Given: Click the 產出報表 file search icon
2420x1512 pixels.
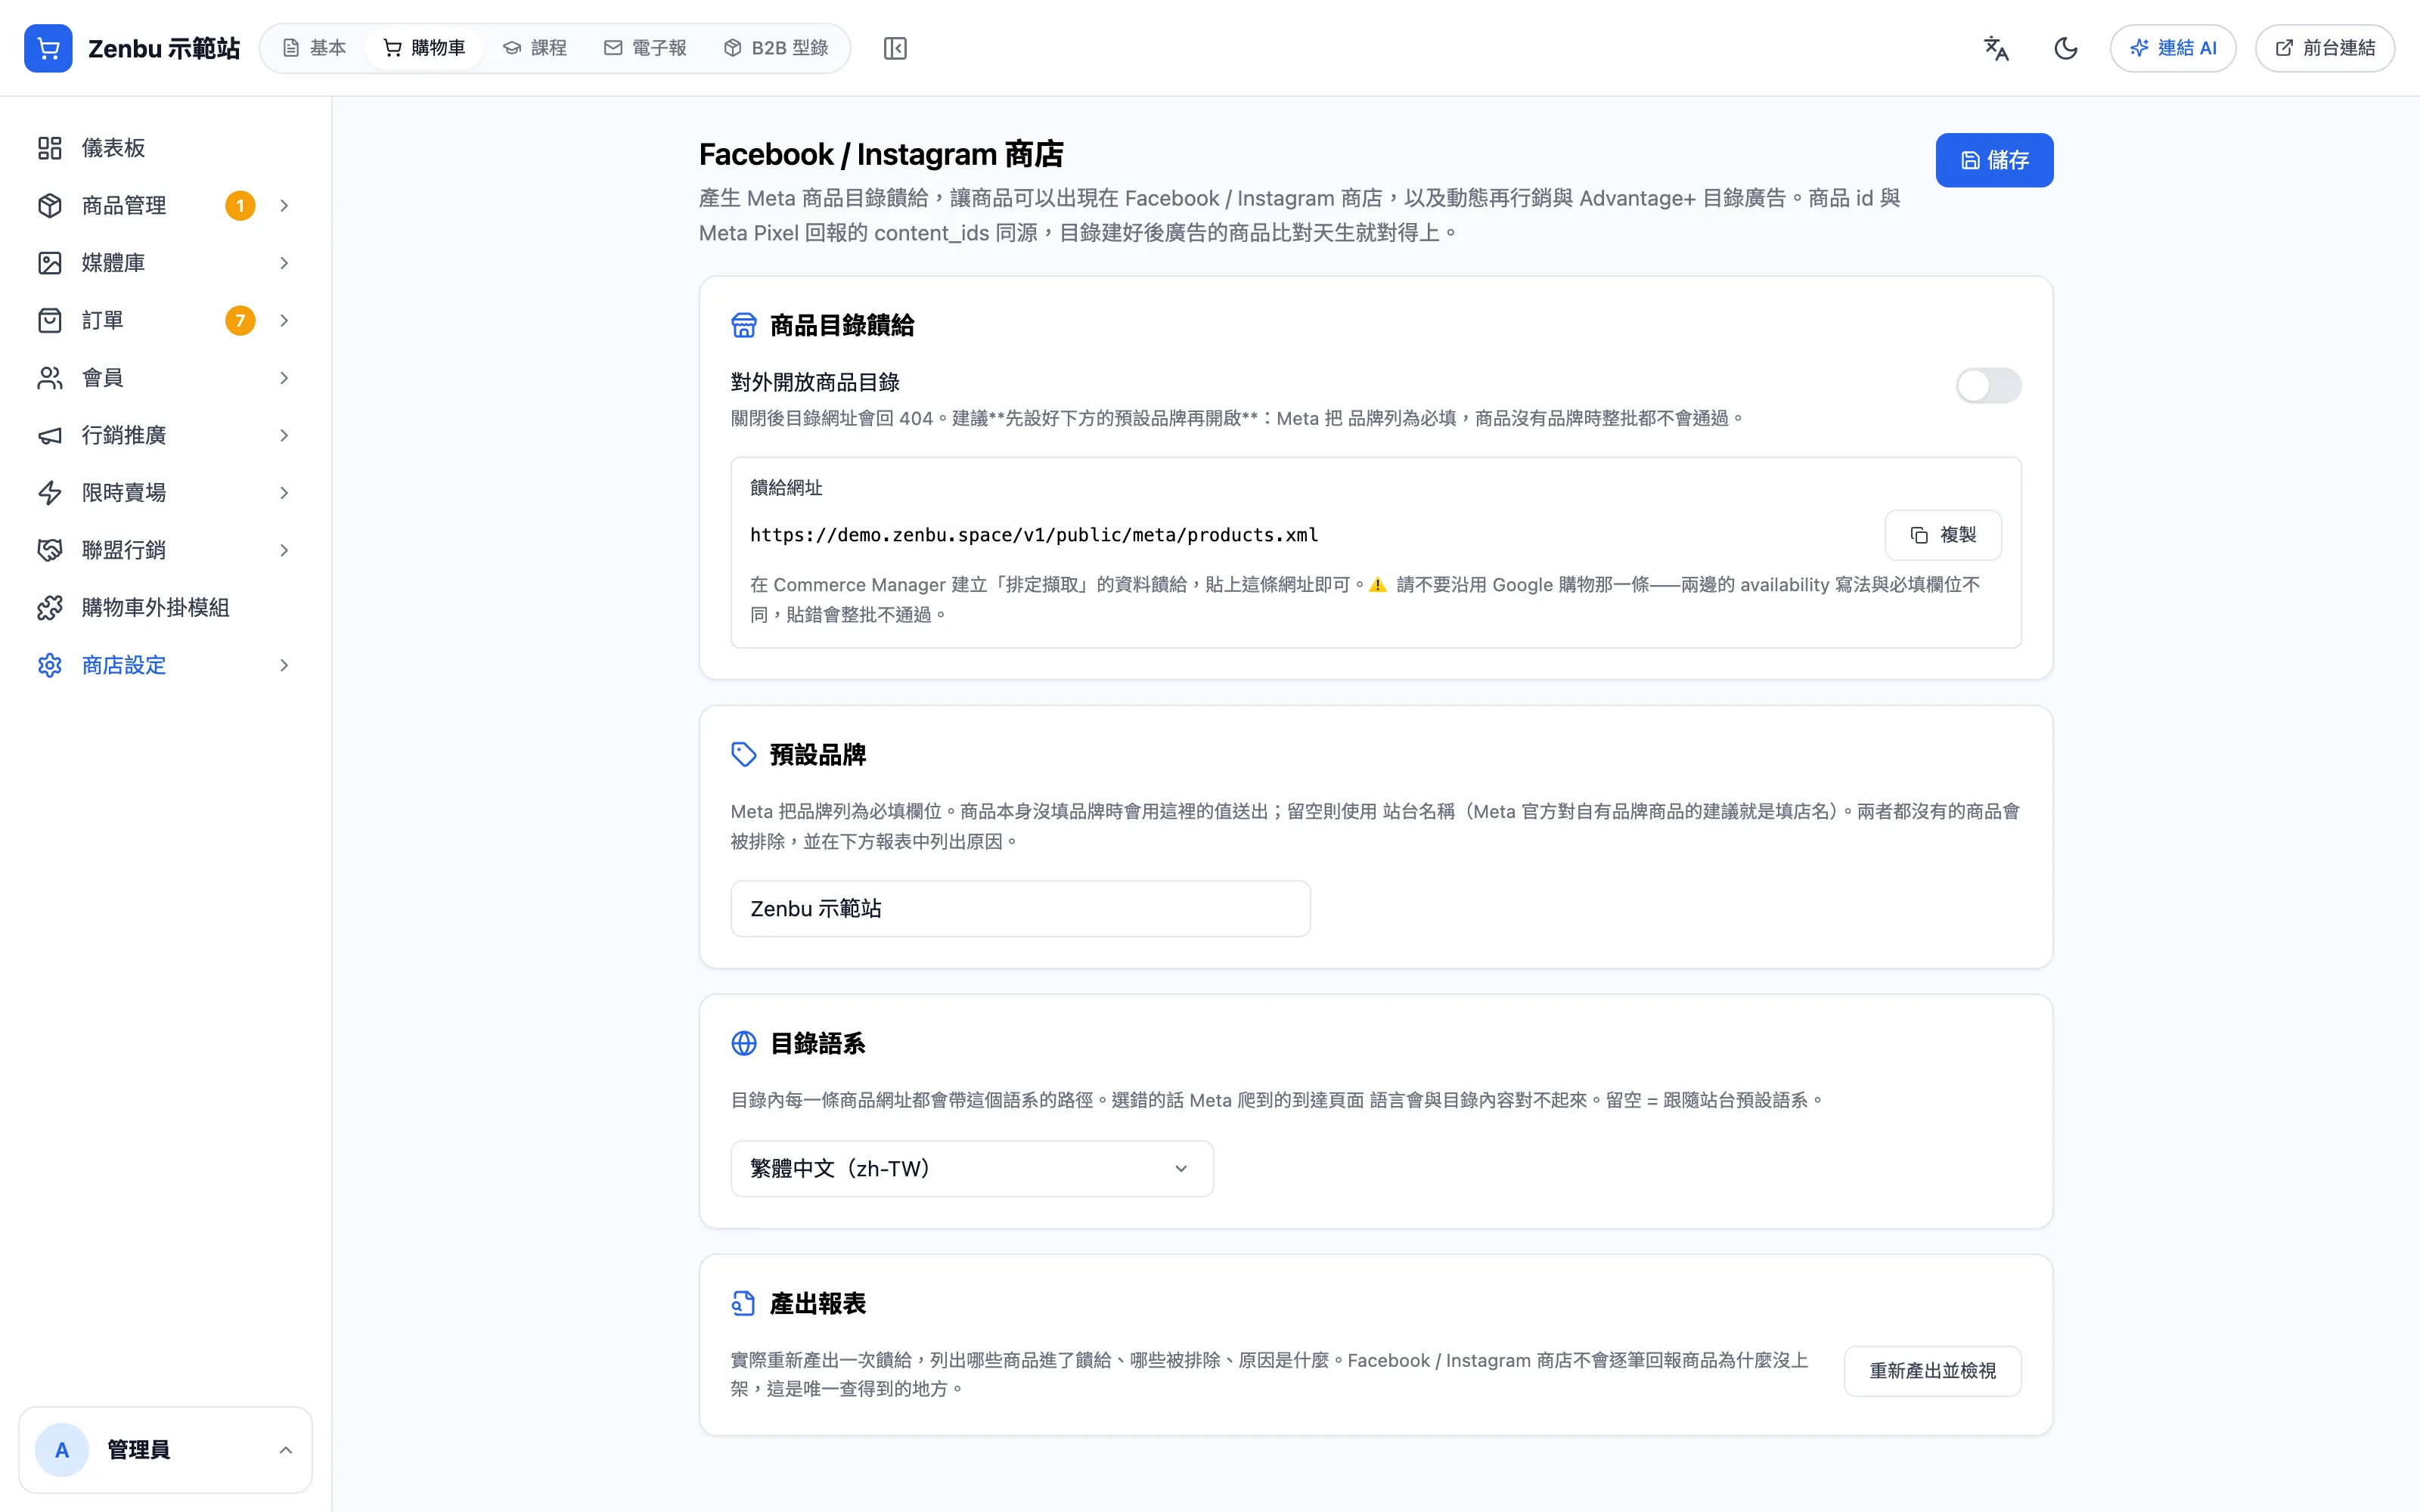Looking at the screenshot, I should point(744,1303).
